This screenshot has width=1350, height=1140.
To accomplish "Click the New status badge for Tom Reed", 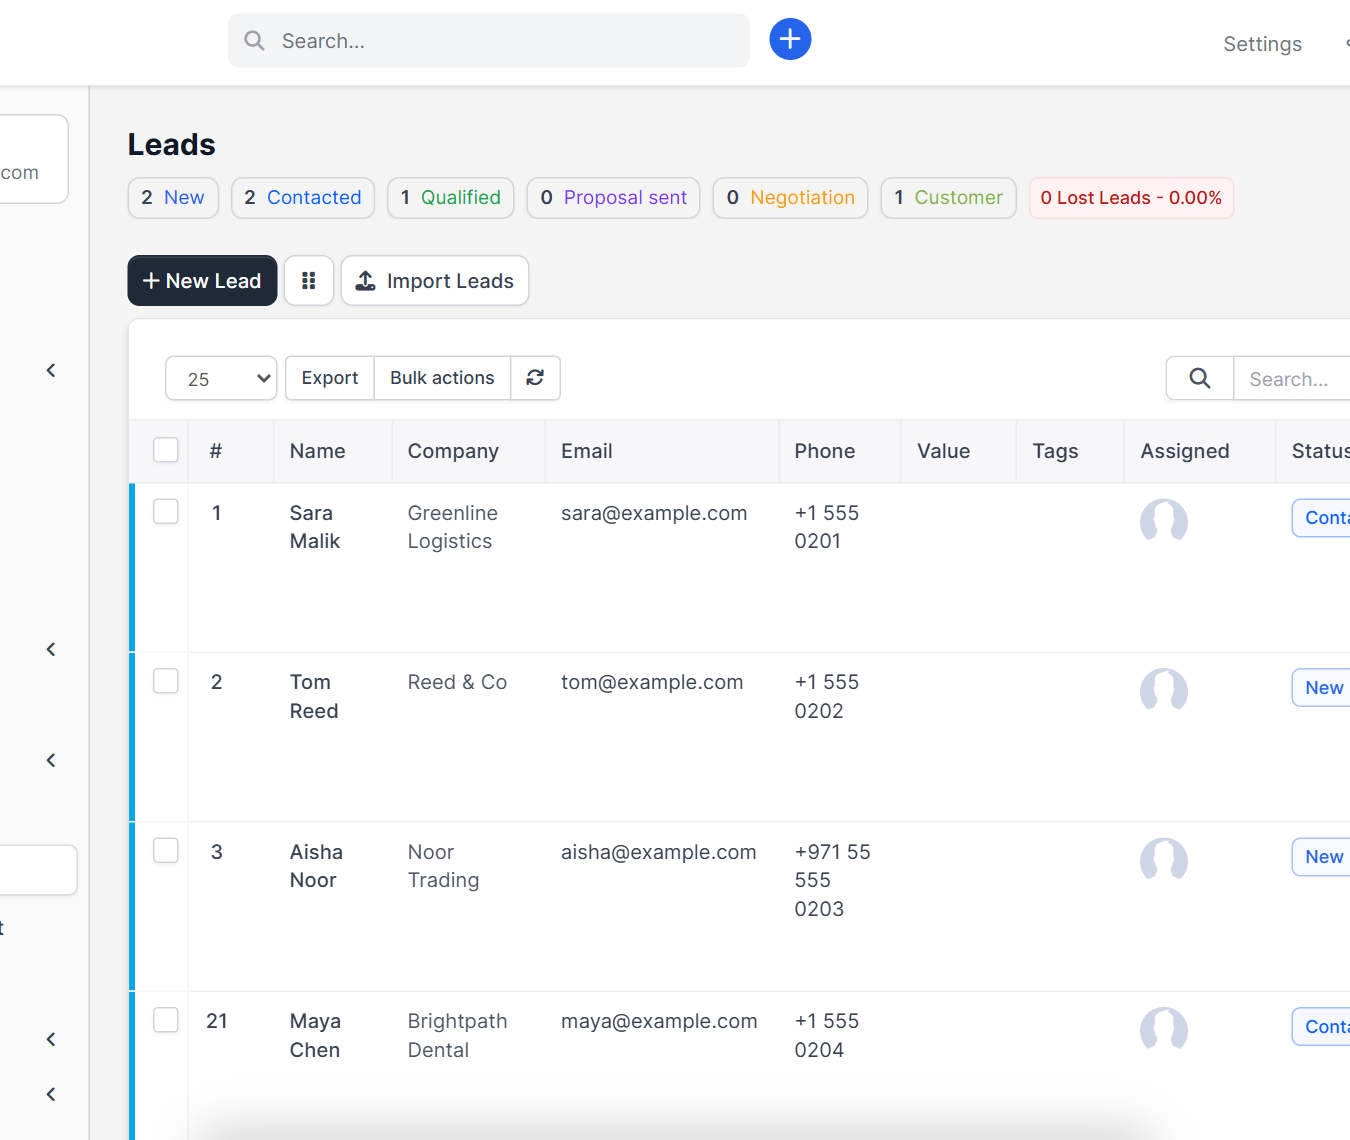I will 1323,687.
